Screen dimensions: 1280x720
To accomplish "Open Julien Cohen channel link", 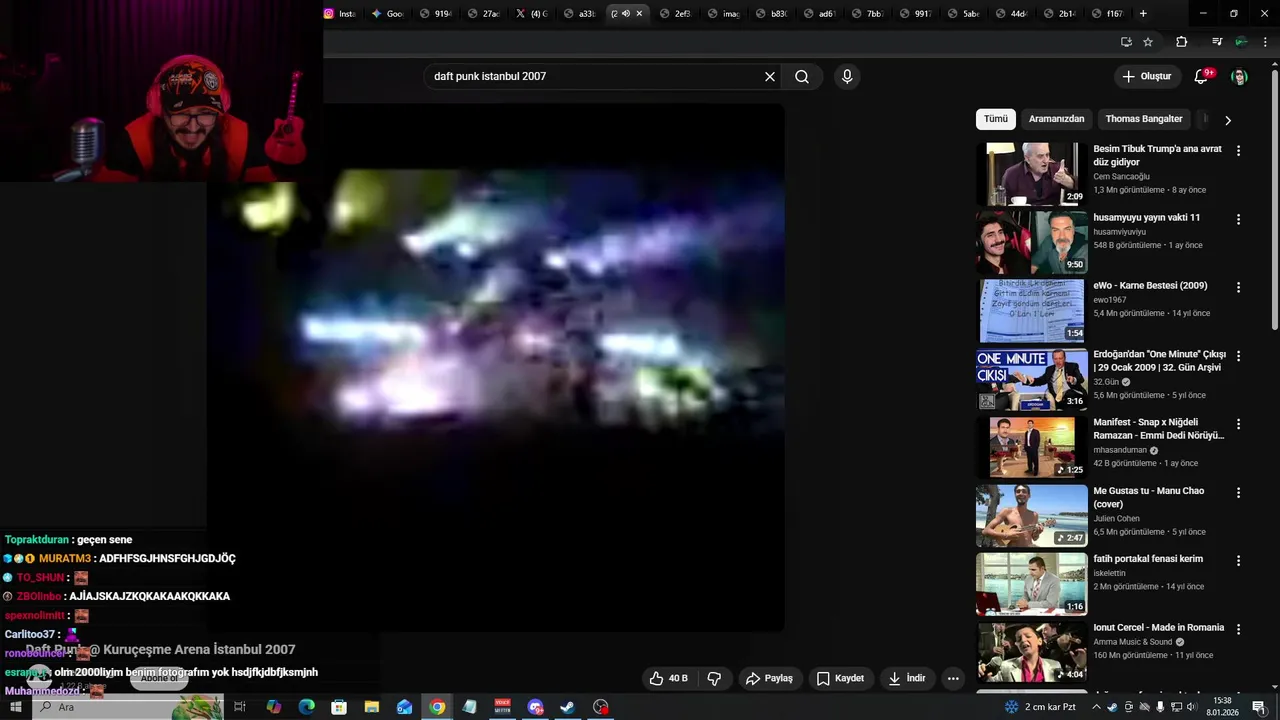I will (x=1116, y=519).
